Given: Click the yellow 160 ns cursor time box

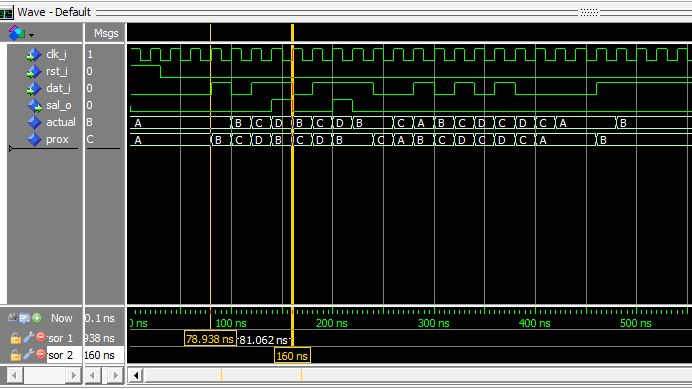Looking at the screenshot, I should [x=292, y=355].
